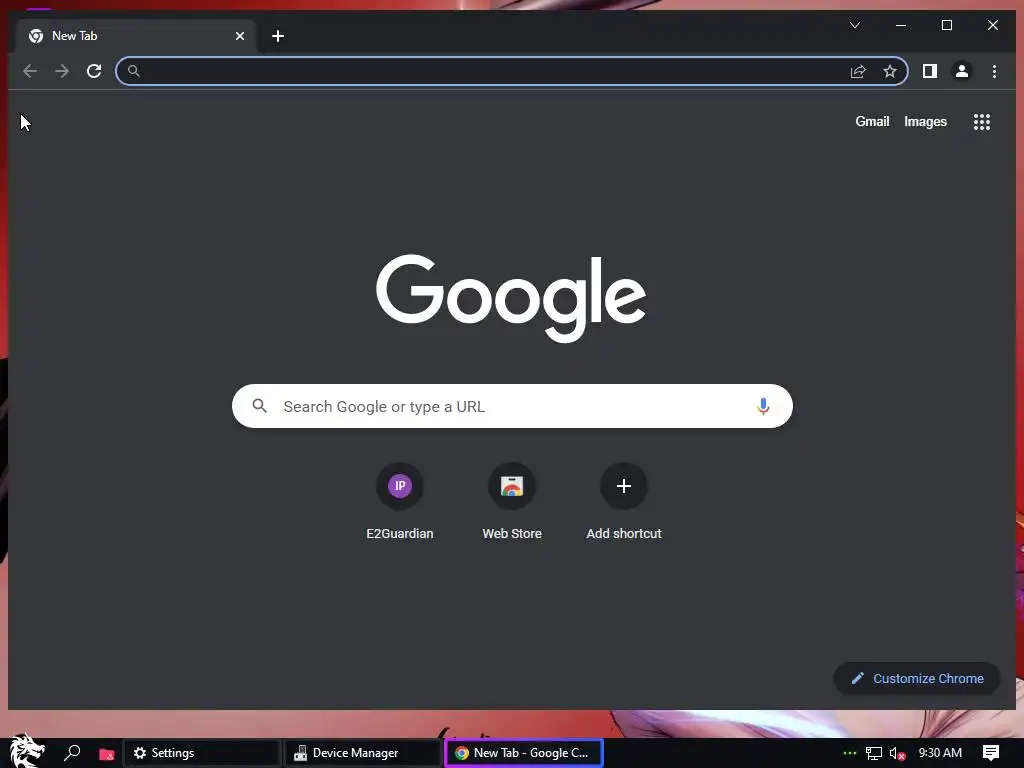Show hidden tray icons (three dots)
The width and height of the screenshot is (1024, 768).
tap(850, 753)
